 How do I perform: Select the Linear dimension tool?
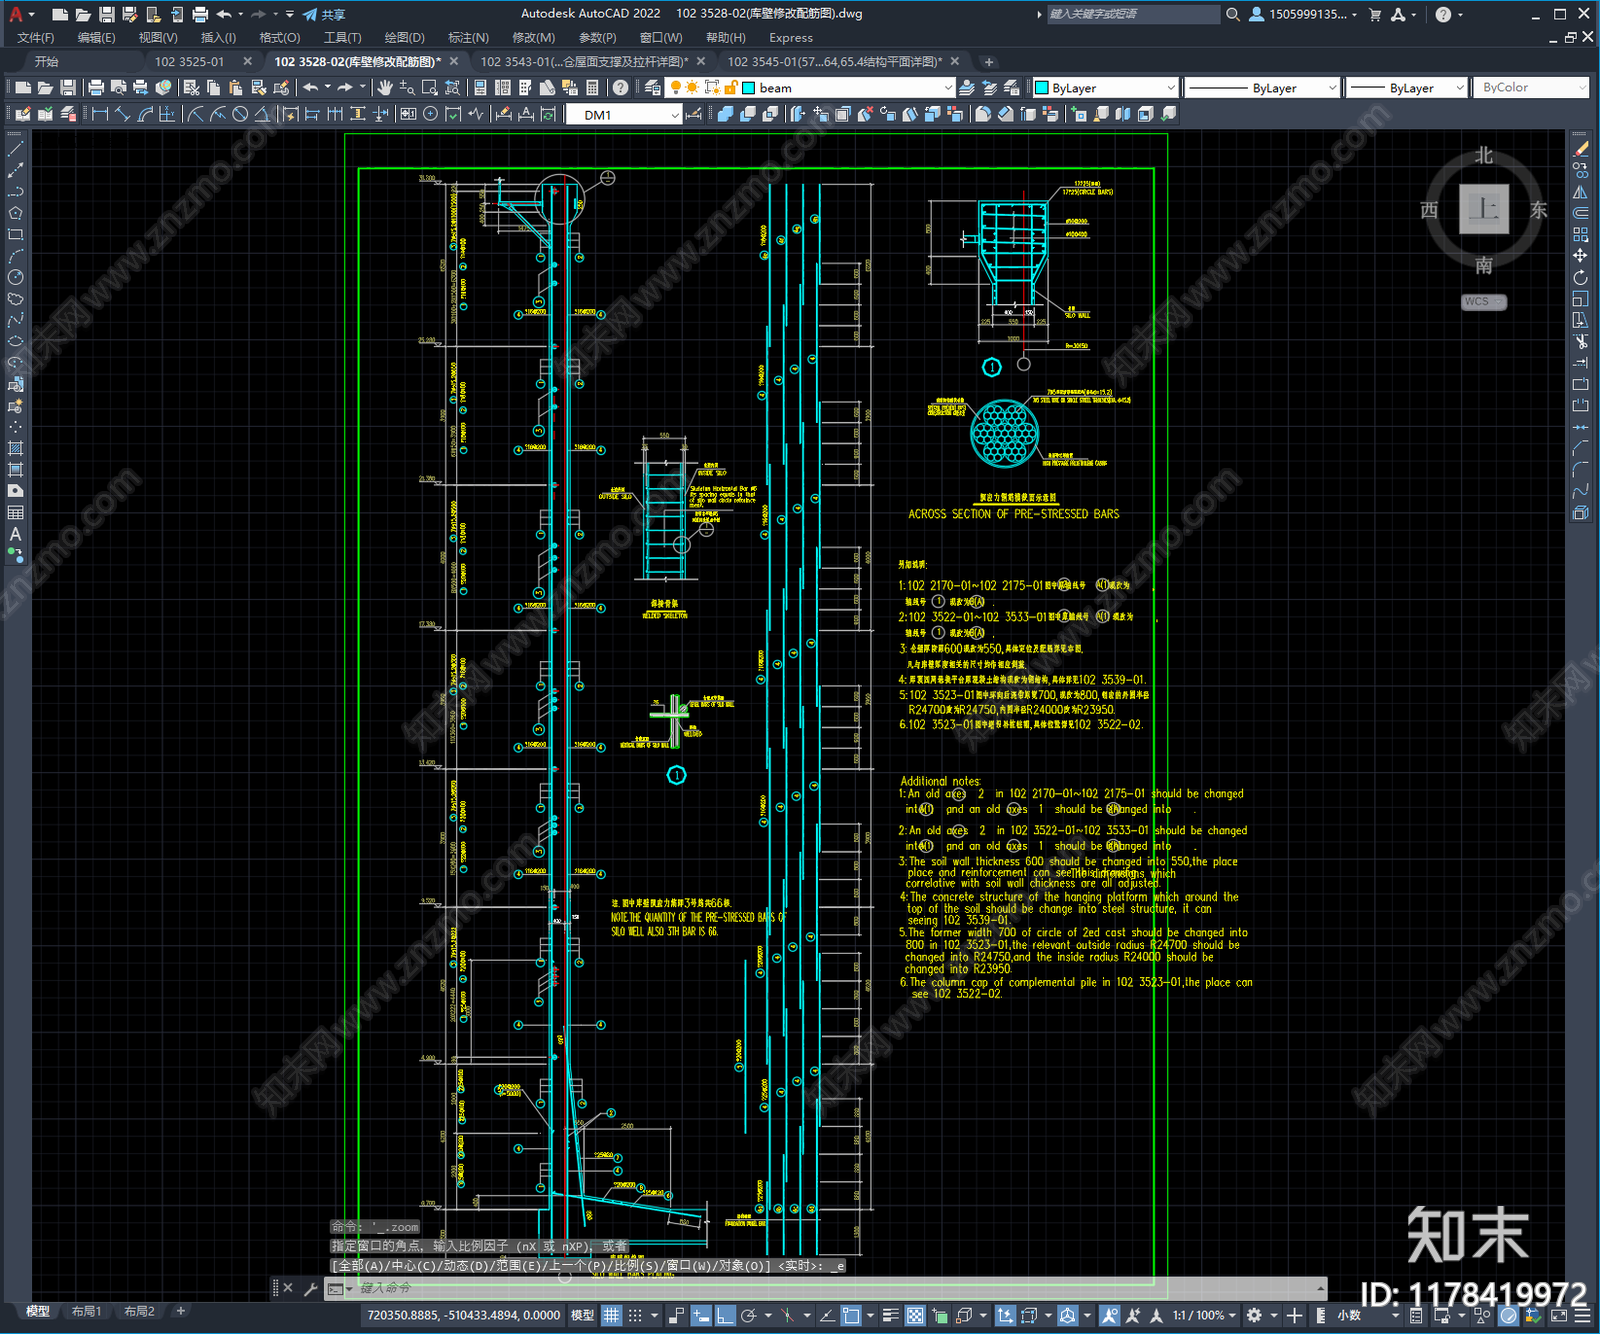pos(100,114)
